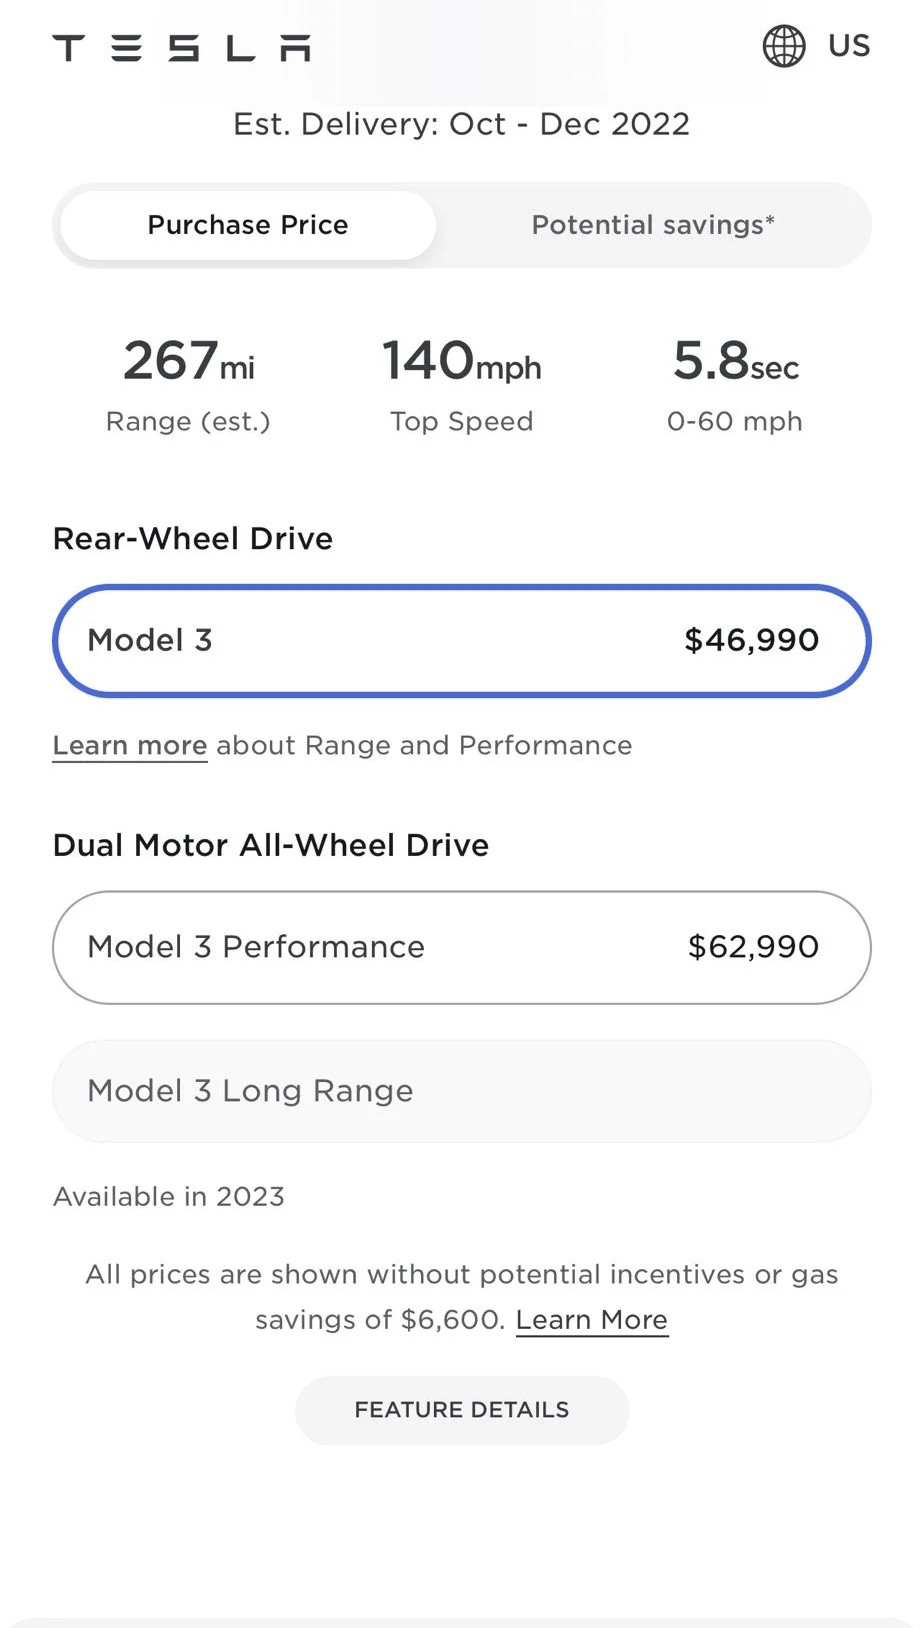Image resolution: width=924 pixels, height=1628 pixels.
Task: Click the Dual Motor All-Wheel Drive heading
Action: click(x=271, y=845)
